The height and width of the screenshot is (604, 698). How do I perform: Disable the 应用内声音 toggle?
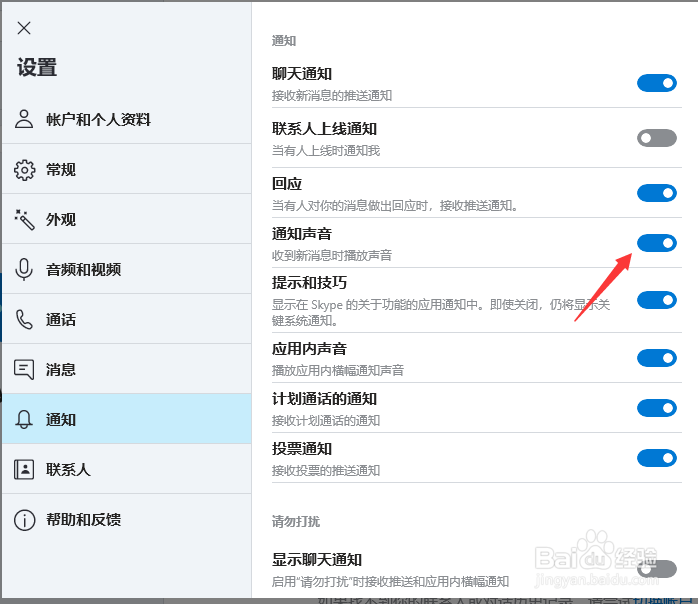[x=657, y=358]
